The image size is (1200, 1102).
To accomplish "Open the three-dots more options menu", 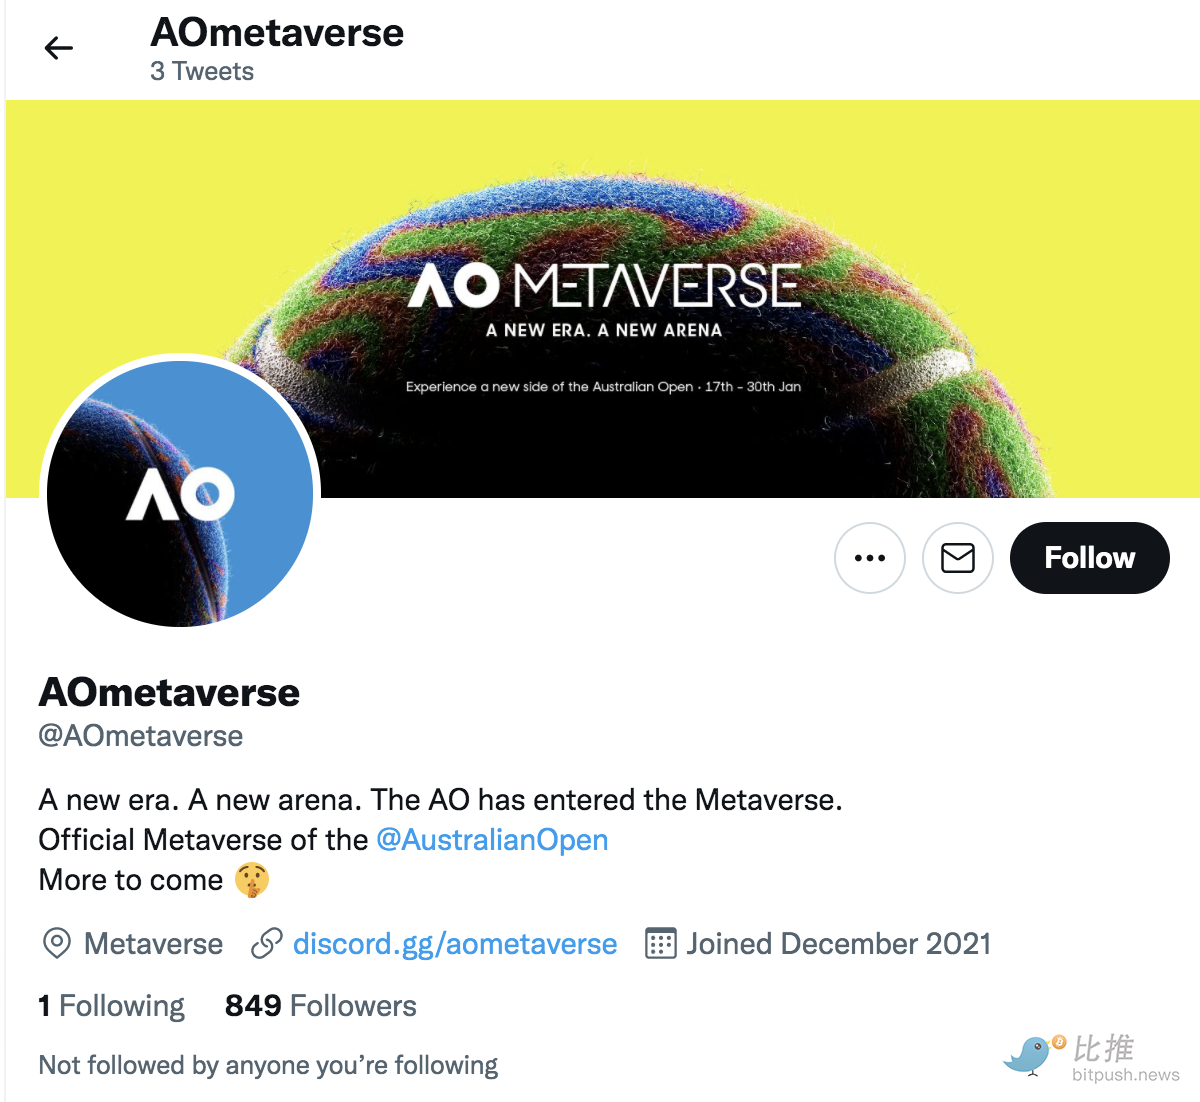I will [870, 558].
